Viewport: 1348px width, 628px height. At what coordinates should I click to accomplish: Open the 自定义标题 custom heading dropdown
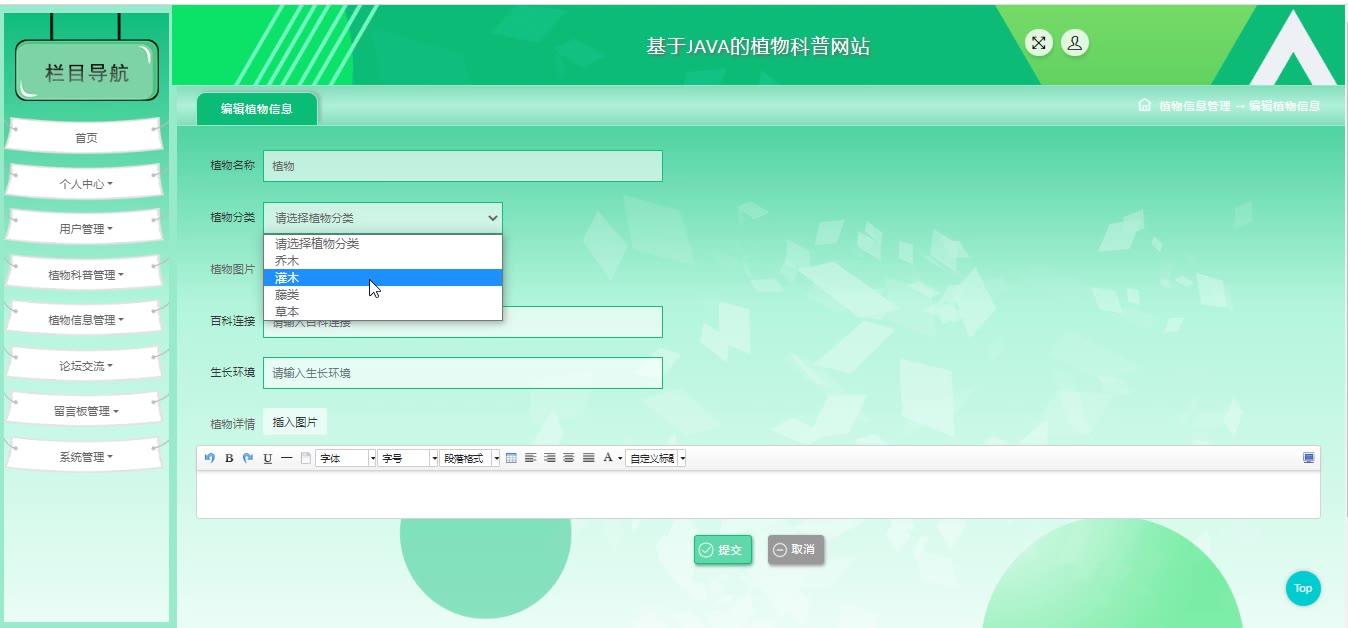[656, 458]
